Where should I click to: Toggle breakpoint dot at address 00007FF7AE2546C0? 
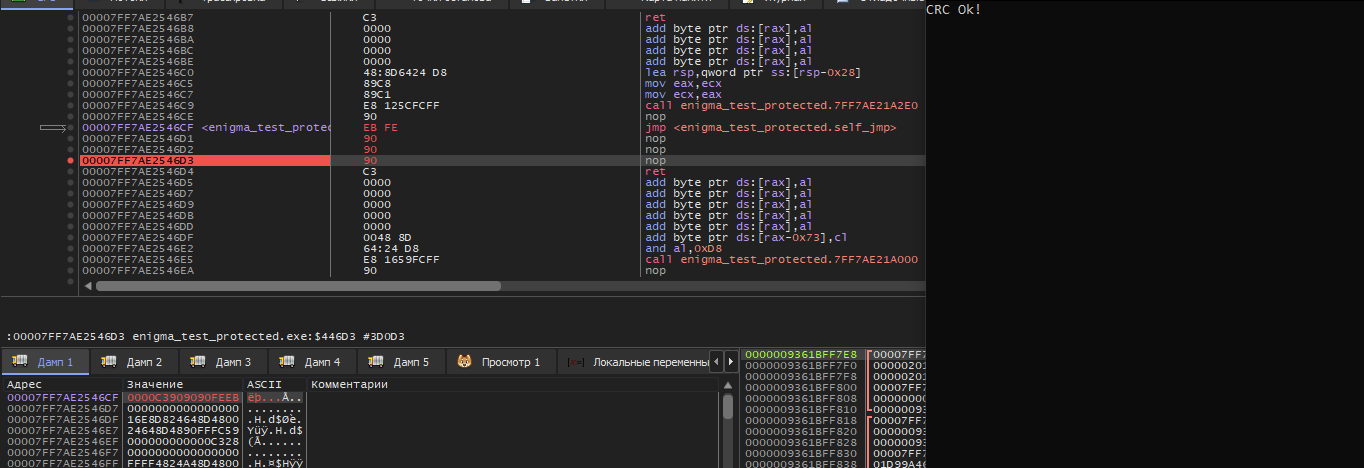click(x=69, y=72)
